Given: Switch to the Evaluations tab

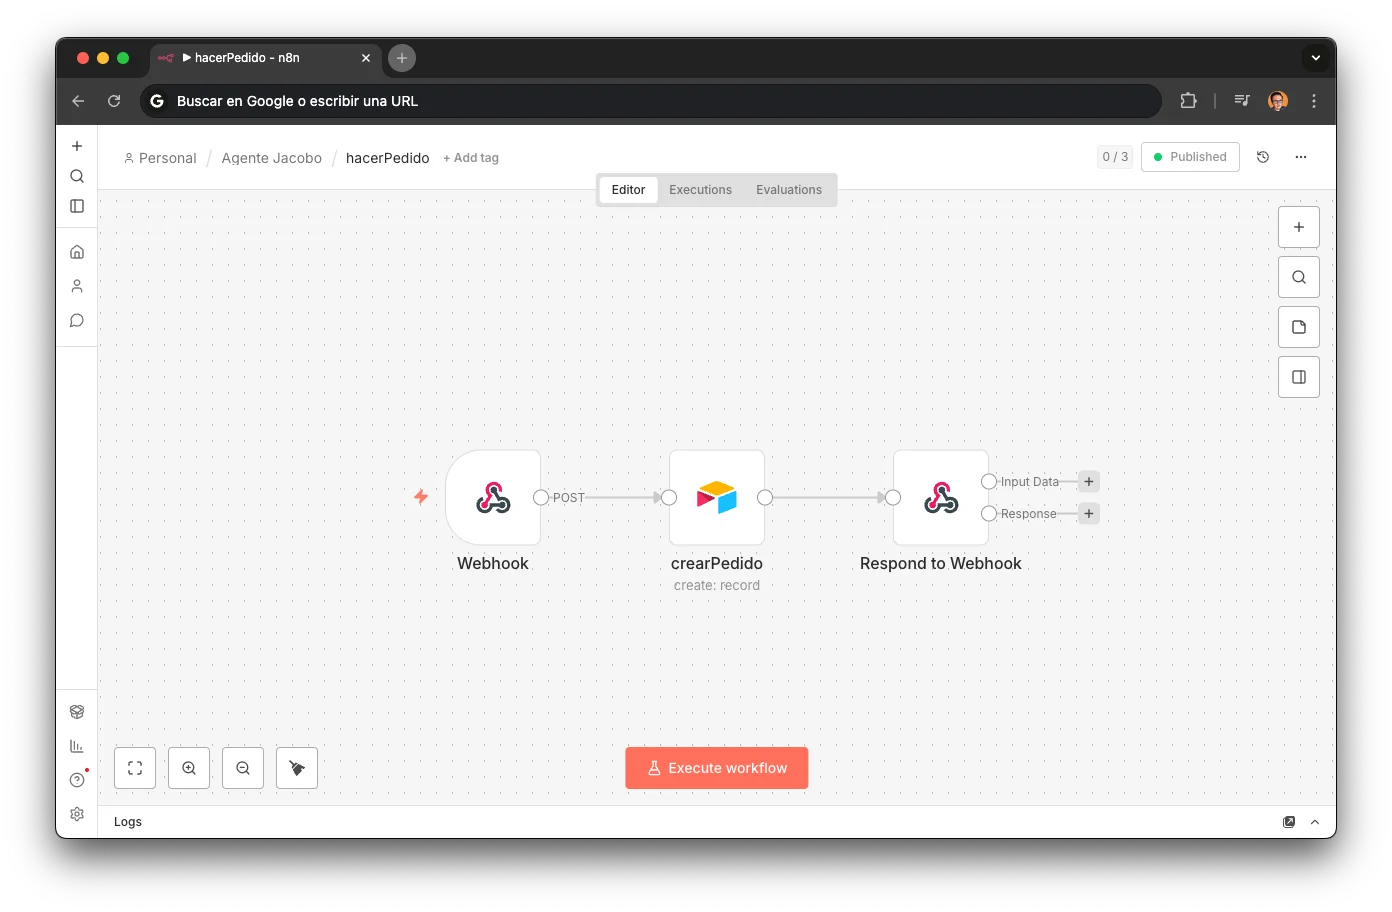Looking at the screenshot, I should click(788, 189).
